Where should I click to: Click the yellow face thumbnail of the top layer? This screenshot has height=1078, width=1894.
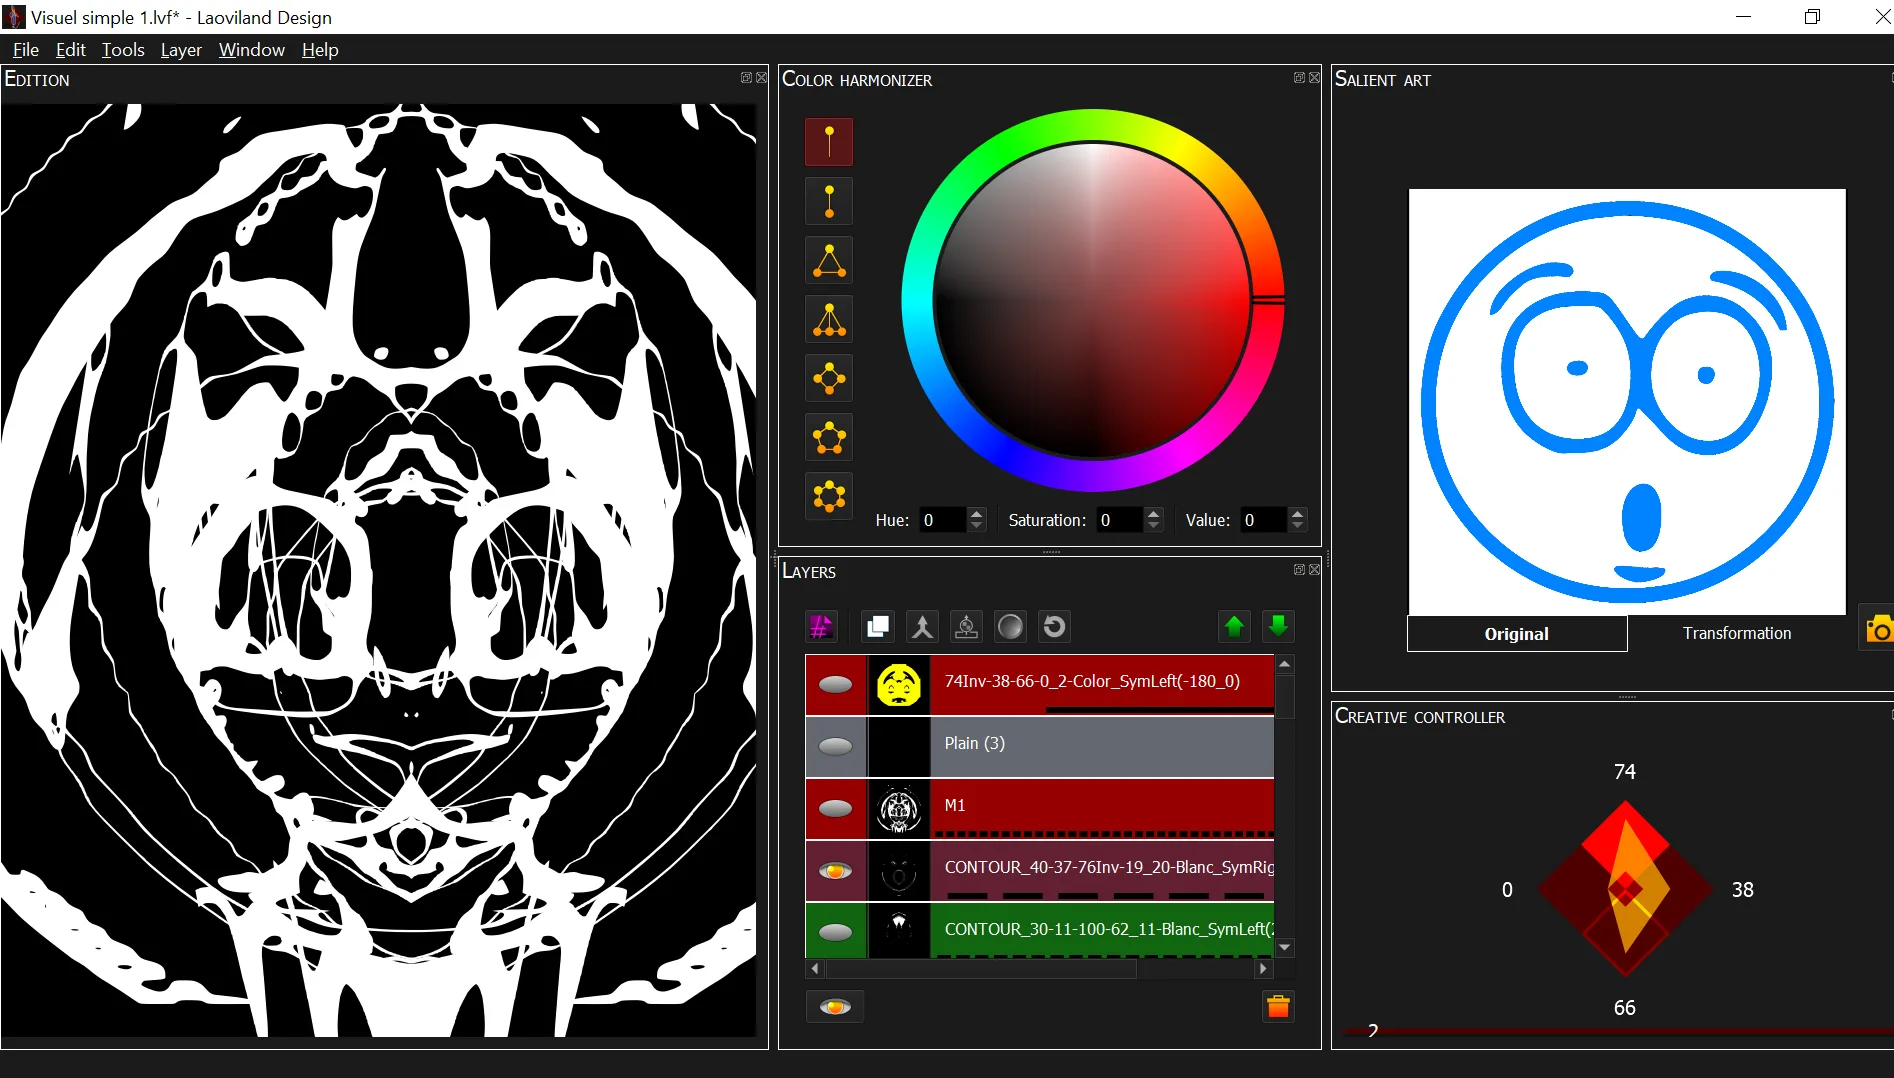point(898,685)
